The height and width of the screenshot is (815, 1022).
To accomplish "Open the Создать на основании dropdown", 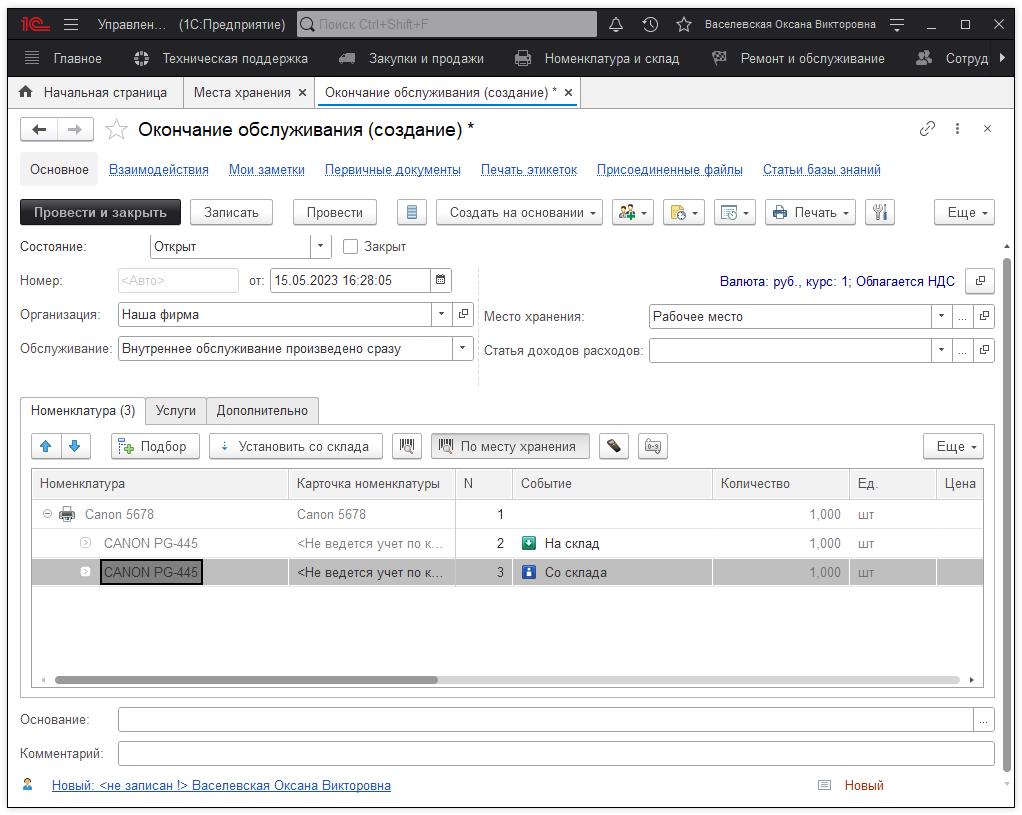I will [519, 212].
